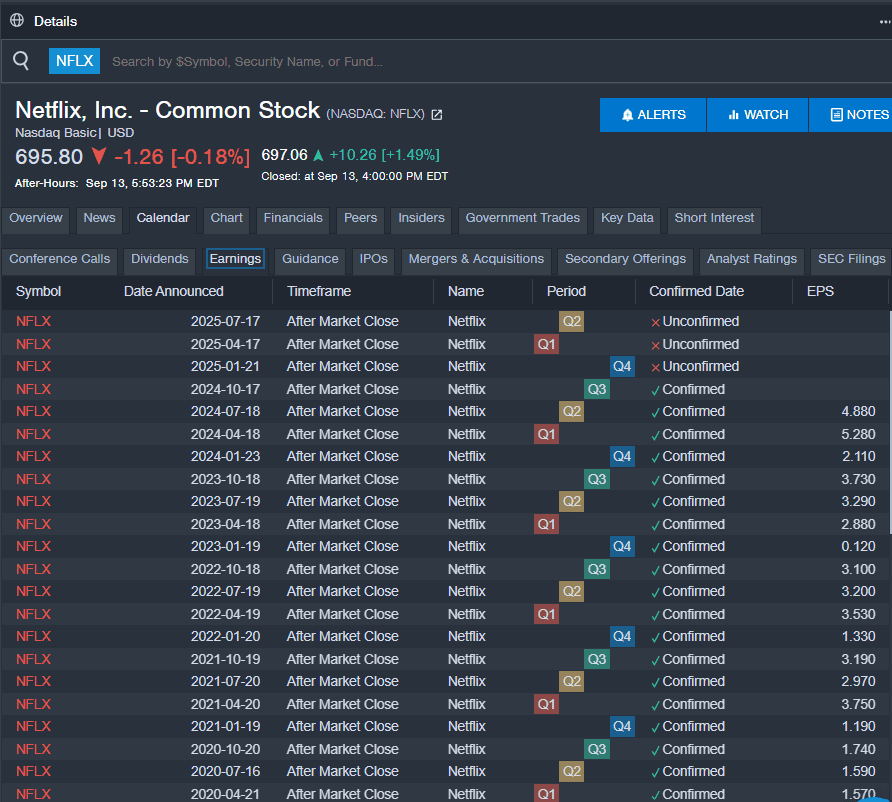Select the IPOs sub-tab

[374, 259]
